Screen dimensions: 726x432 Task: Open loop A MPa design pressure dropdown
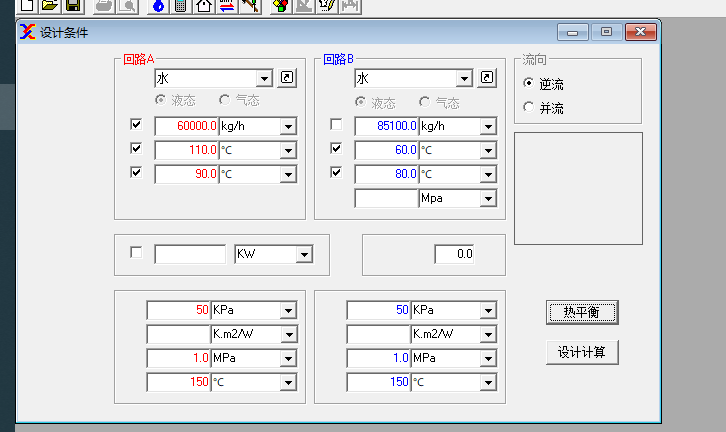[x=288, y=359]
